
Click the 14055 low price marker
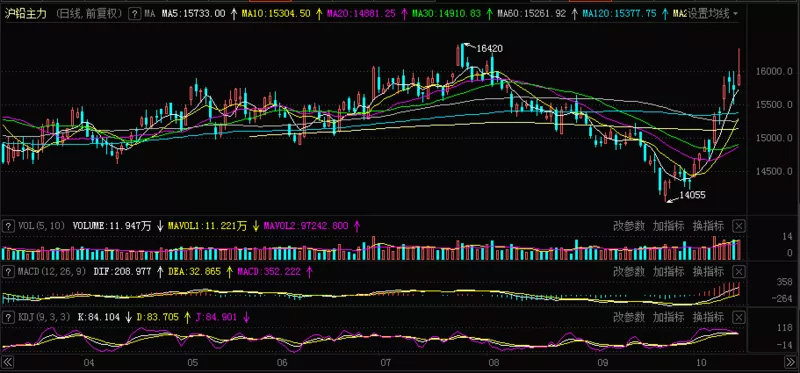tap(692, 195)
